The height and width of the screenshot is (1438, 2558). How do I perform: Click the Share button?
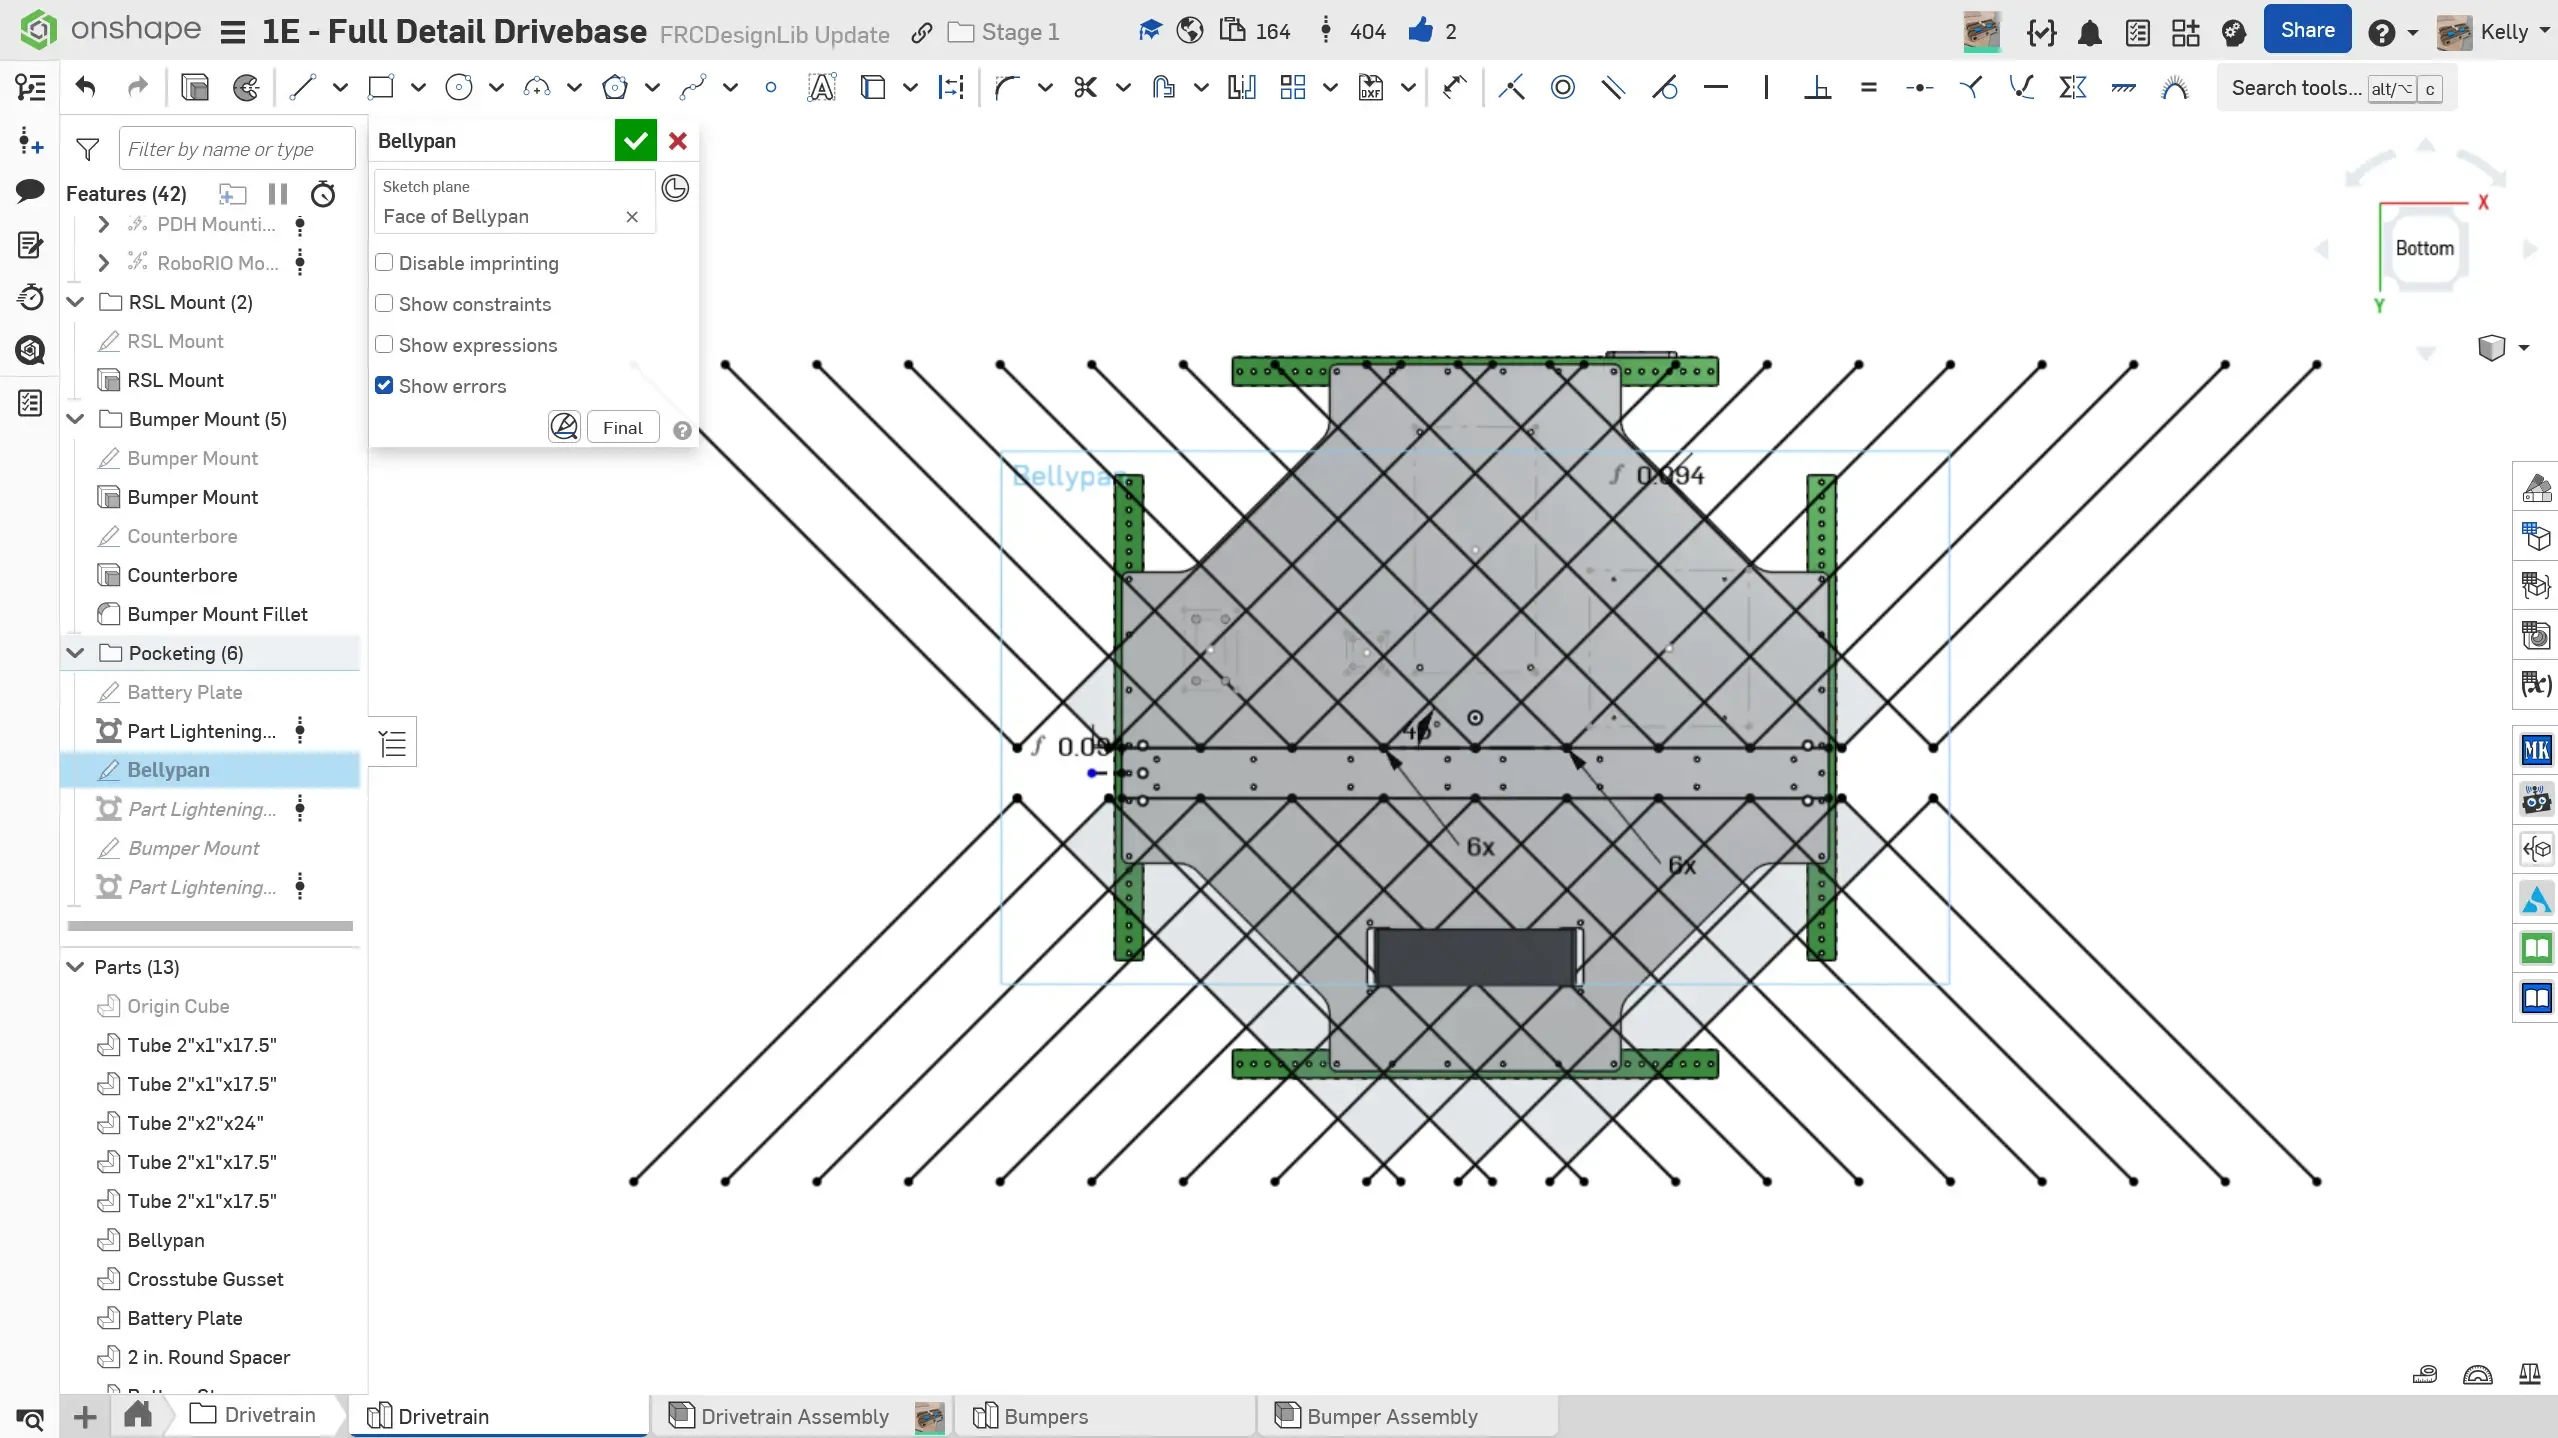(2307, 31)
